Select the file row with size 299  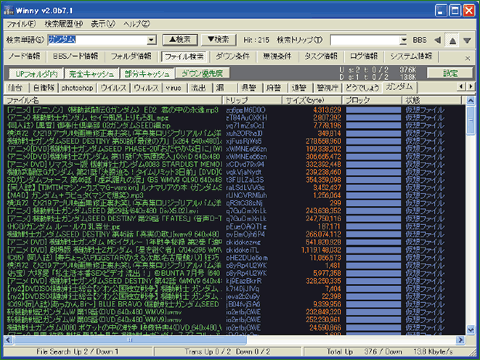pyautogui.click(x=235, y=203)
